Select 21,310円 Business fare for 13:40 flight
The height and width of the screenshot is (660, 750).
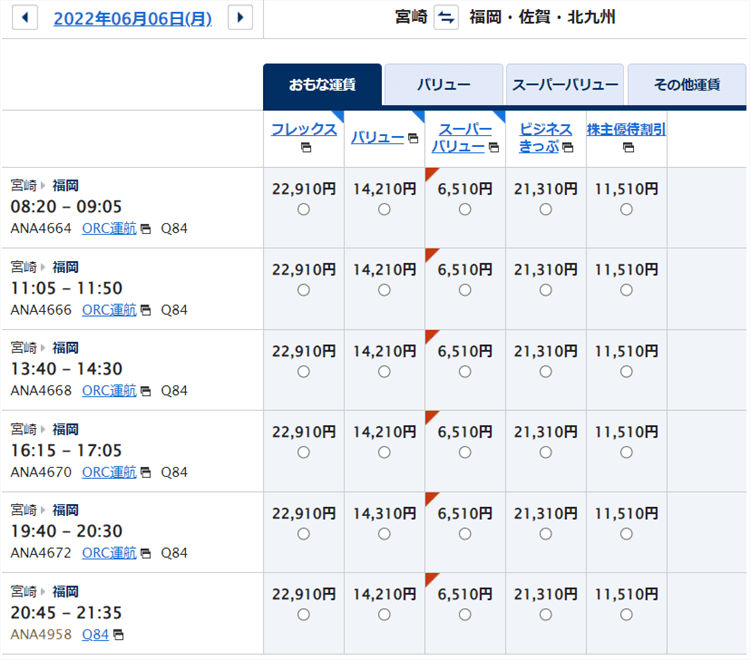(x=545, y=371)
